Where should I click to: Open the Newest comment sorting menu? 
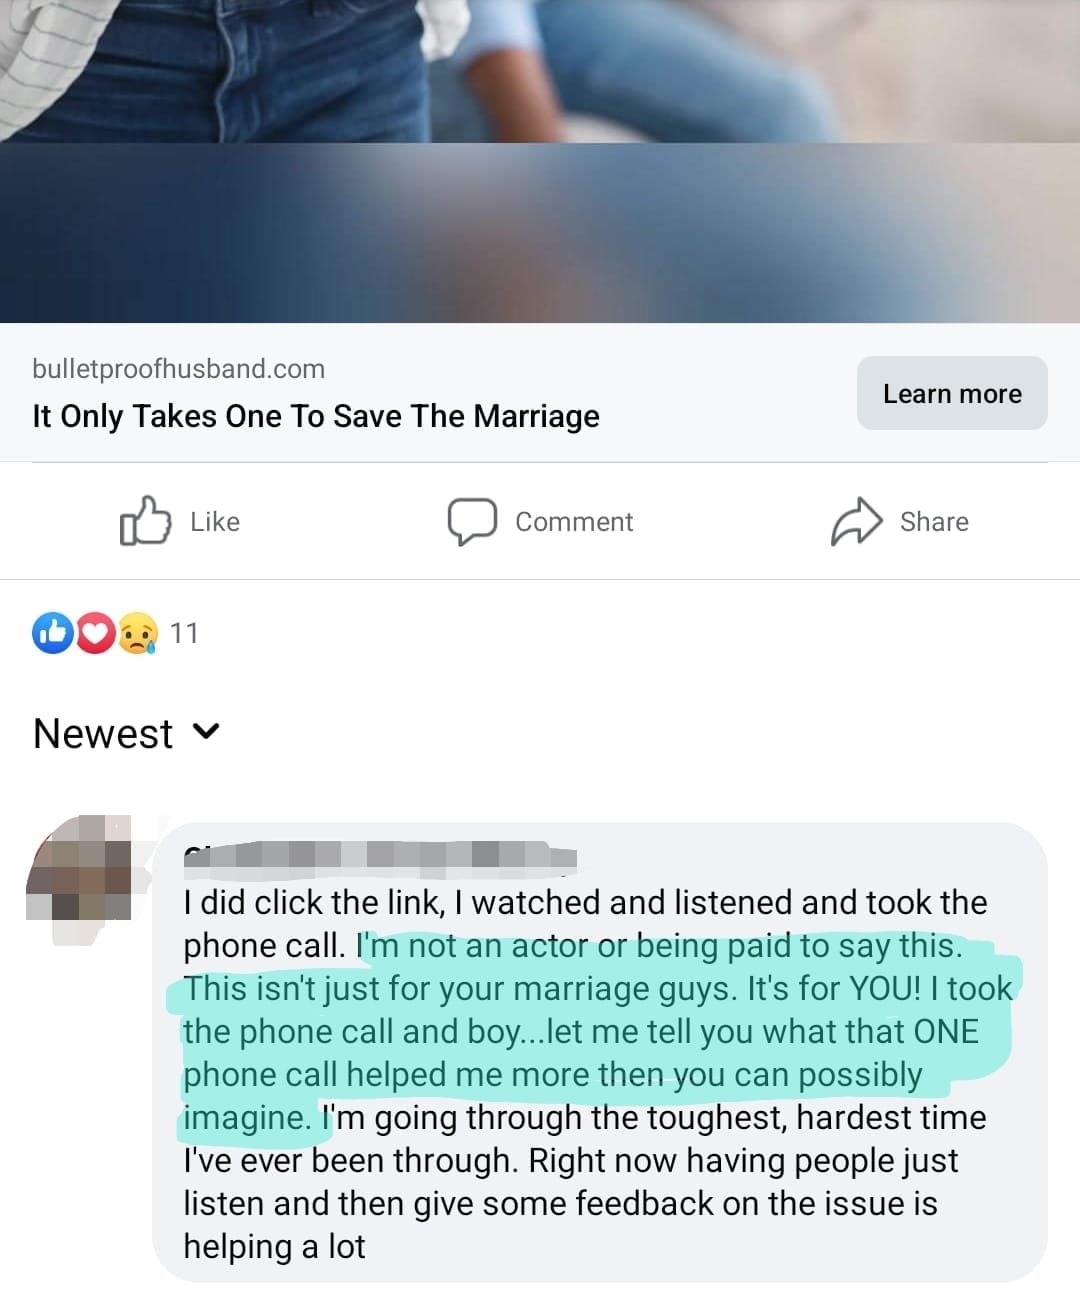pos(126,733)
